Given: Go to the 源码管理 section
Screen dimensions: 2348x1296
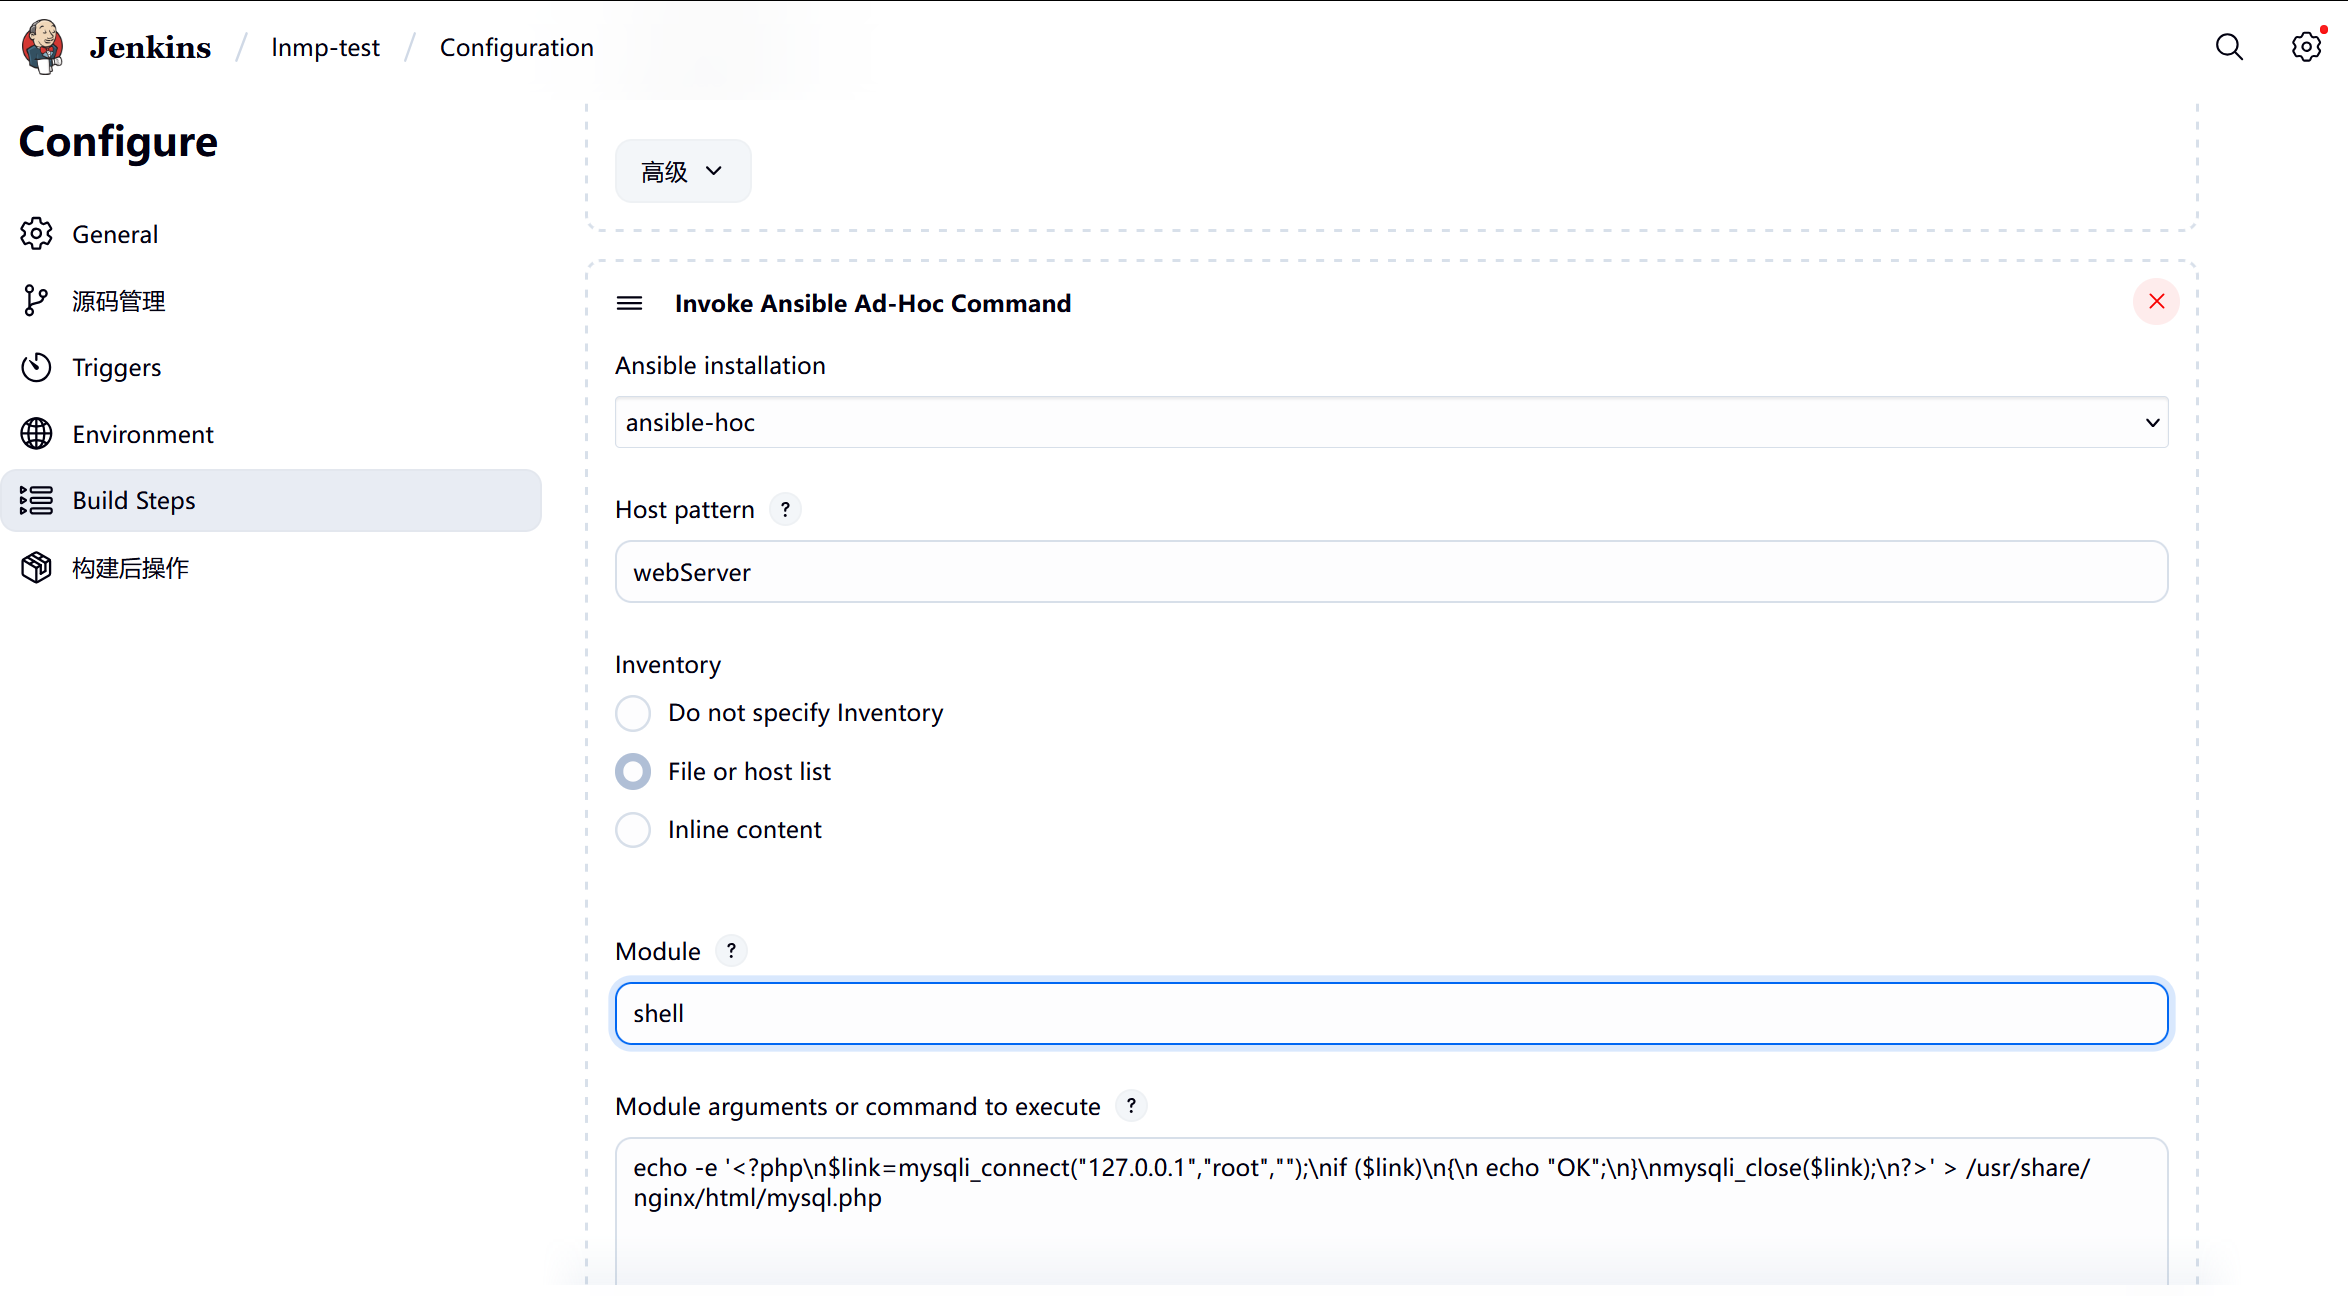Looking at the screenshot, I should [x=271, y=301].
